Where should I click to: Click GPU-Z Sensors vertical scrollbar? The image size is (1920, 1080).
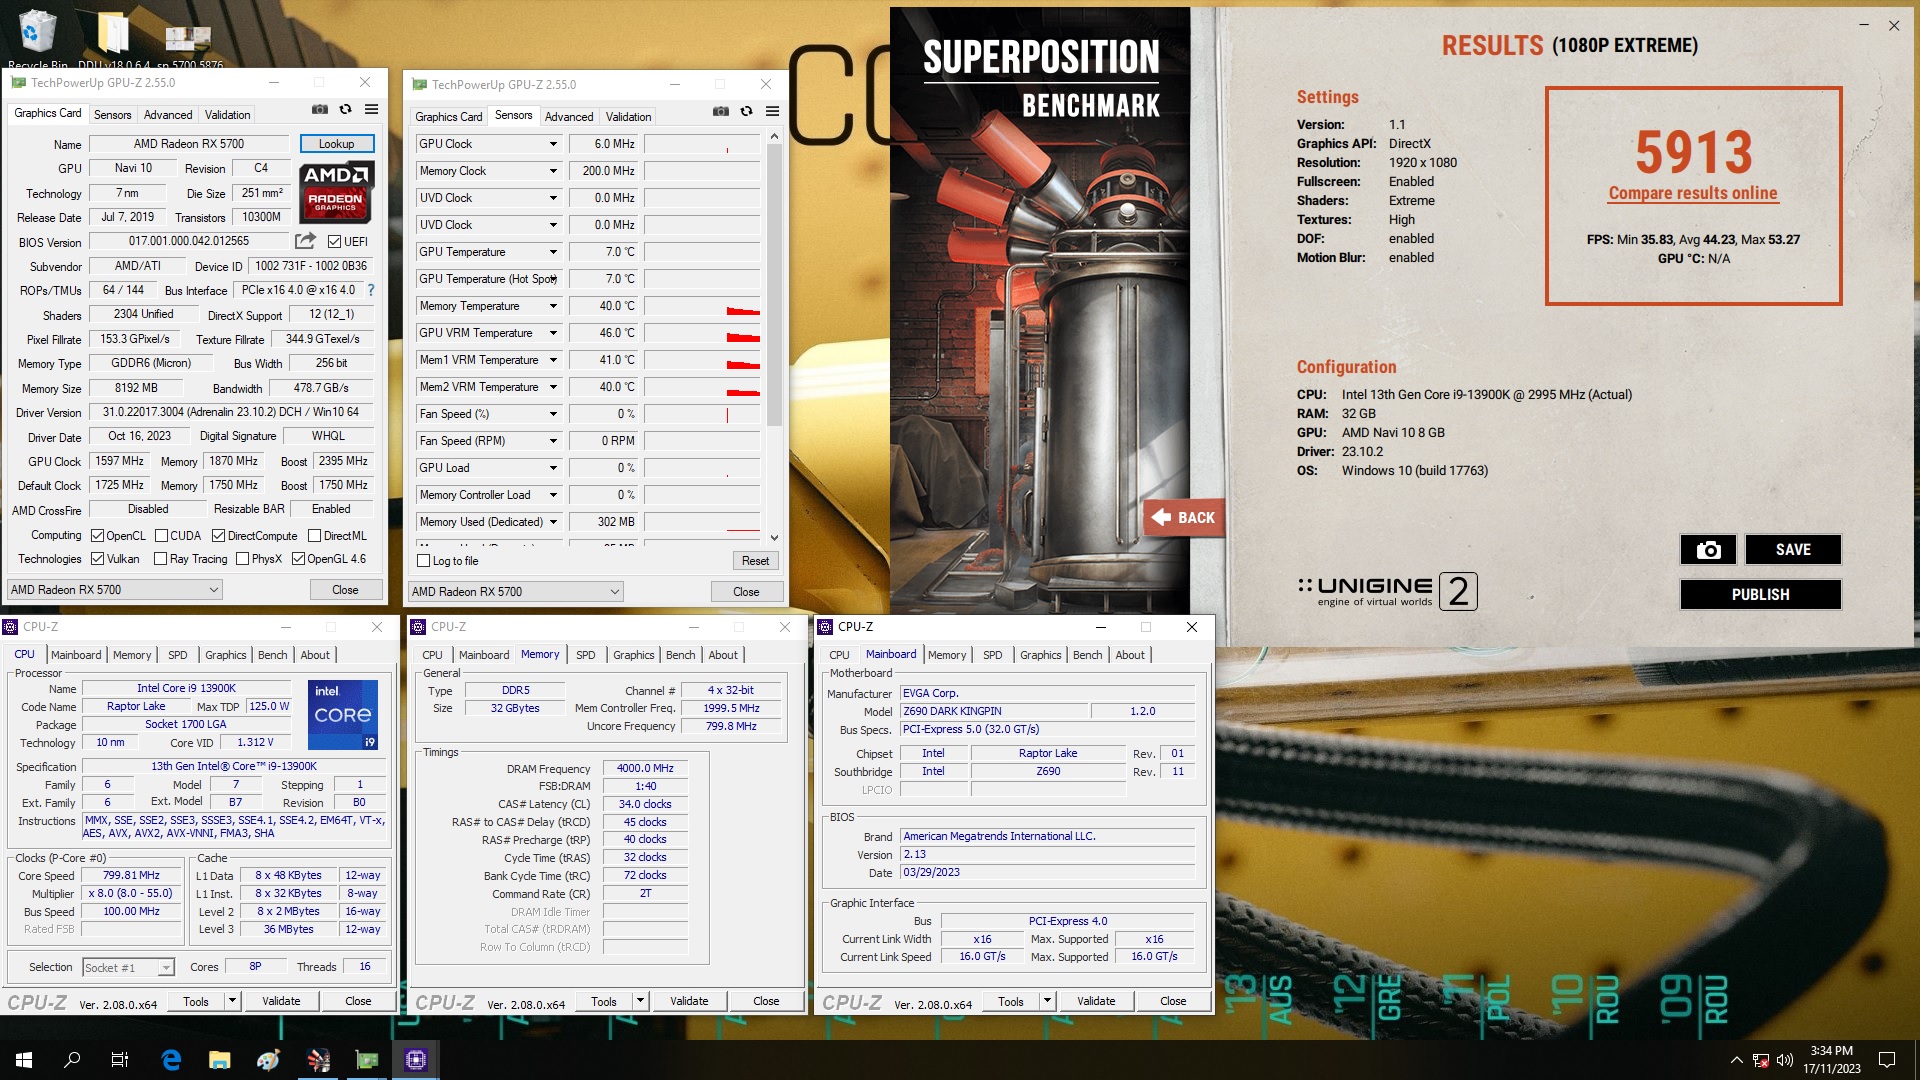click(774, 285)
